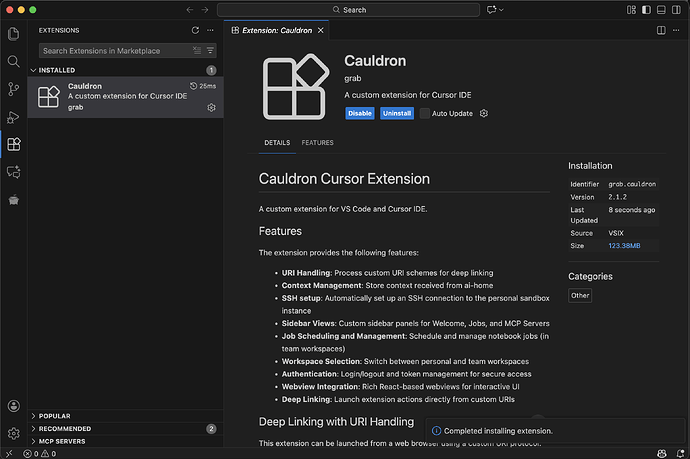Toggle the bottom panel

661,10
